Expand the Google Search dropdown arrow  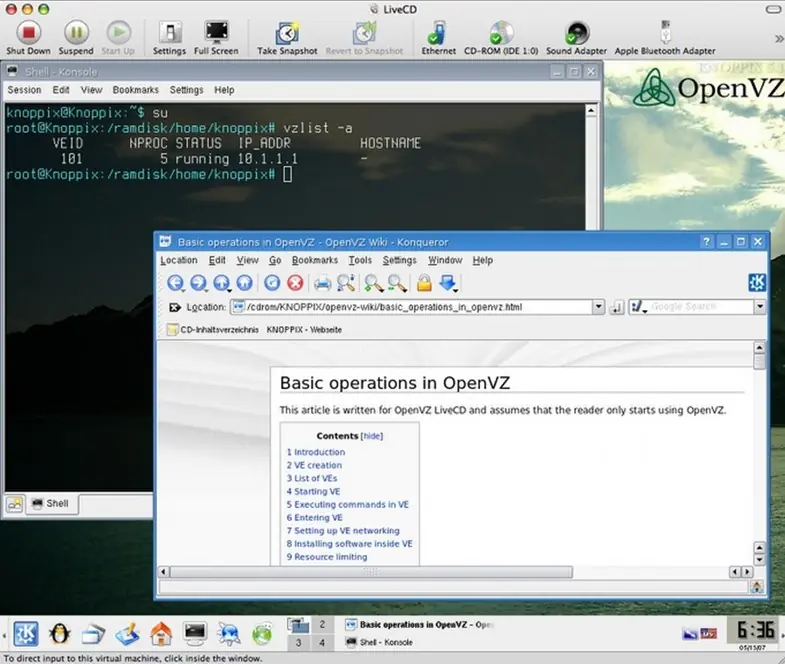[759, 307]
